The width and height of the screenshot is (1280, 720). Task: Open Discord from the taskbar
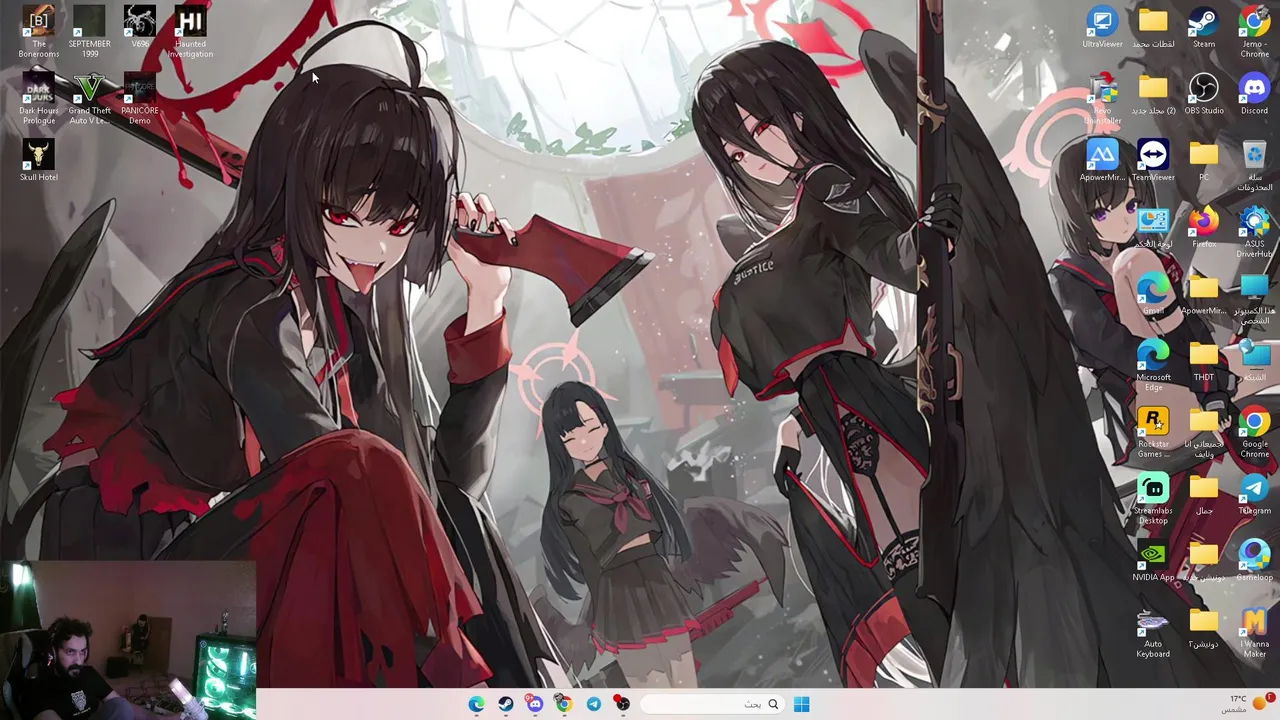[535, 704]
